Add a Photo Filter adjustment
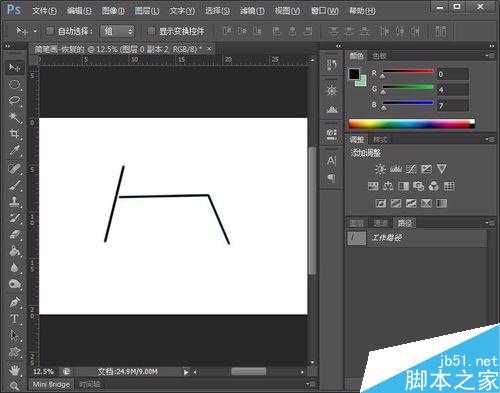 click(x=418, y=186)
